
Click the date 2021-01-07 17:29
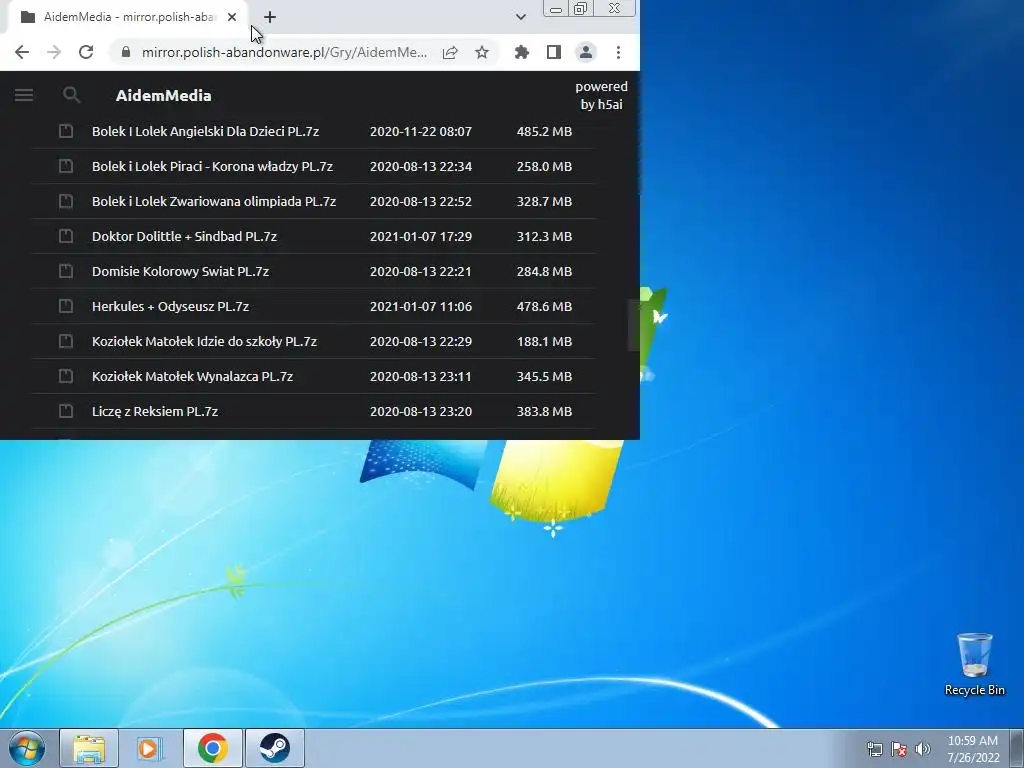[421, 236]
